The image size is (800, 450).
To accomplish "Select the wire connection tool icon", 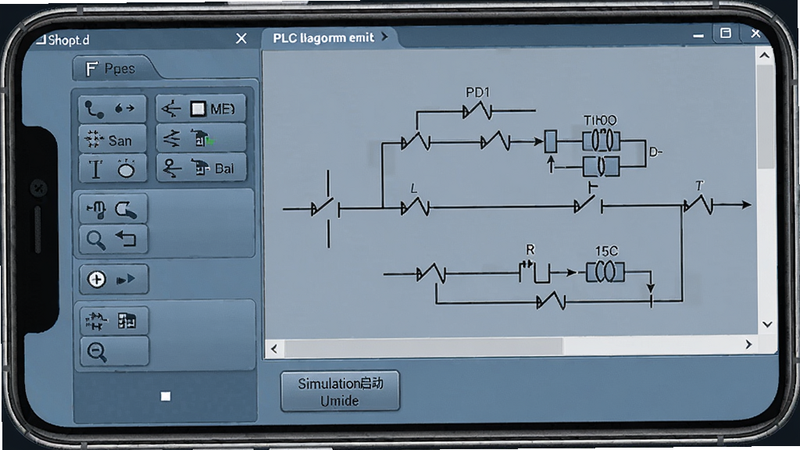I will click(x=95, y=109).
